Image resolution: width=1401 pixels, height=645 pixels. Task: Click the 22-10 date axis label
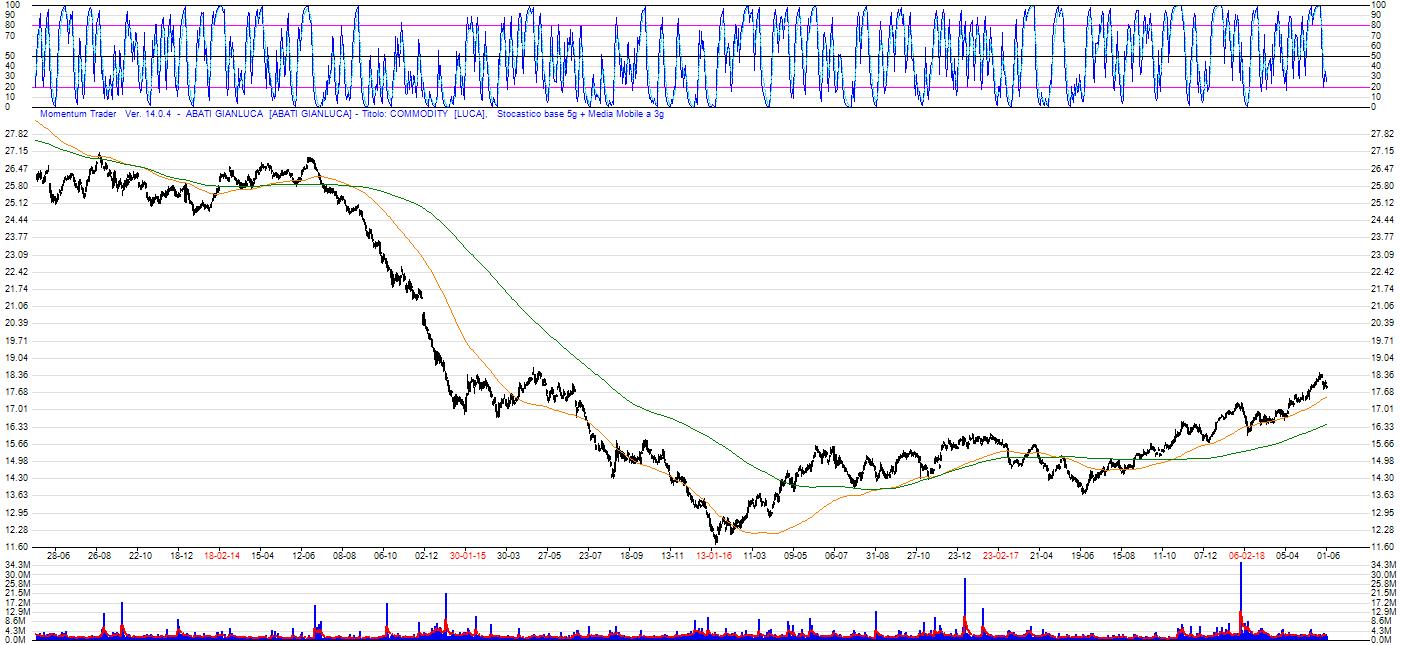[140, 554]
